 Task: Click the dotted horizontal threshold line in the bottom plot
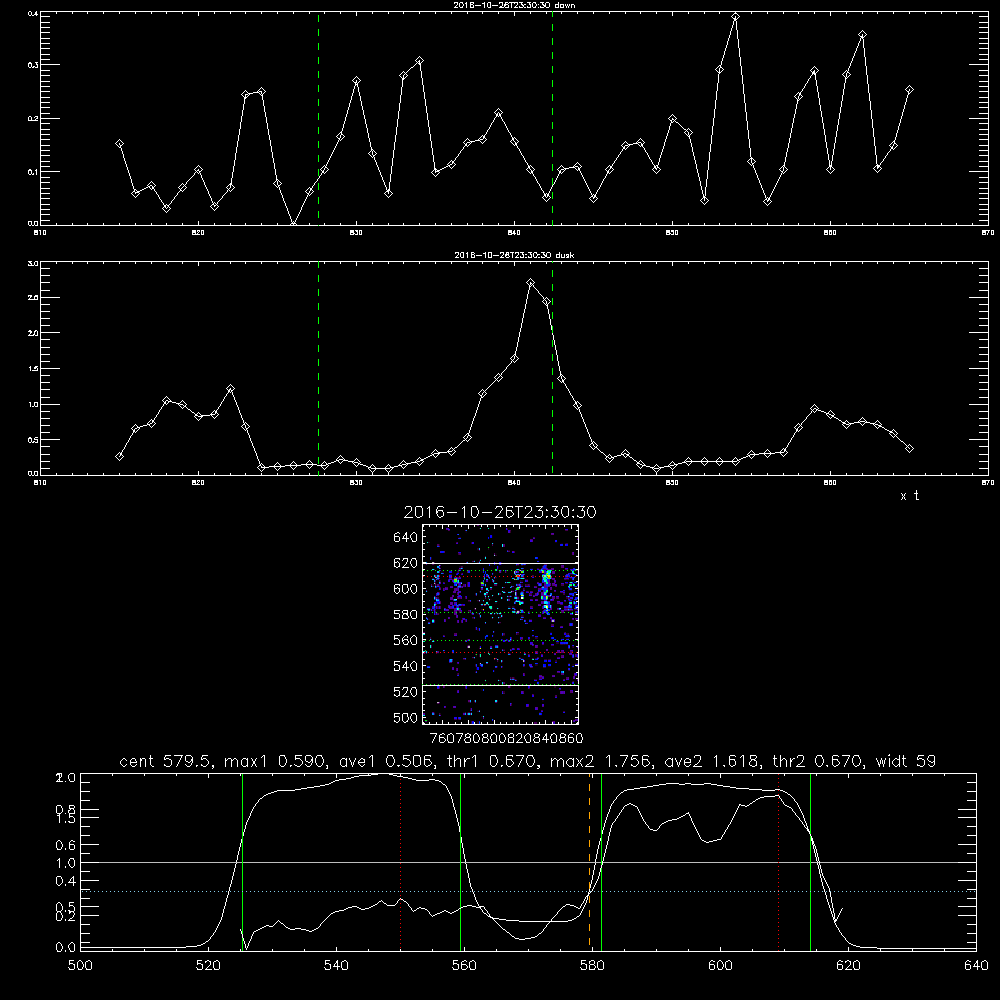click(528, 891)
